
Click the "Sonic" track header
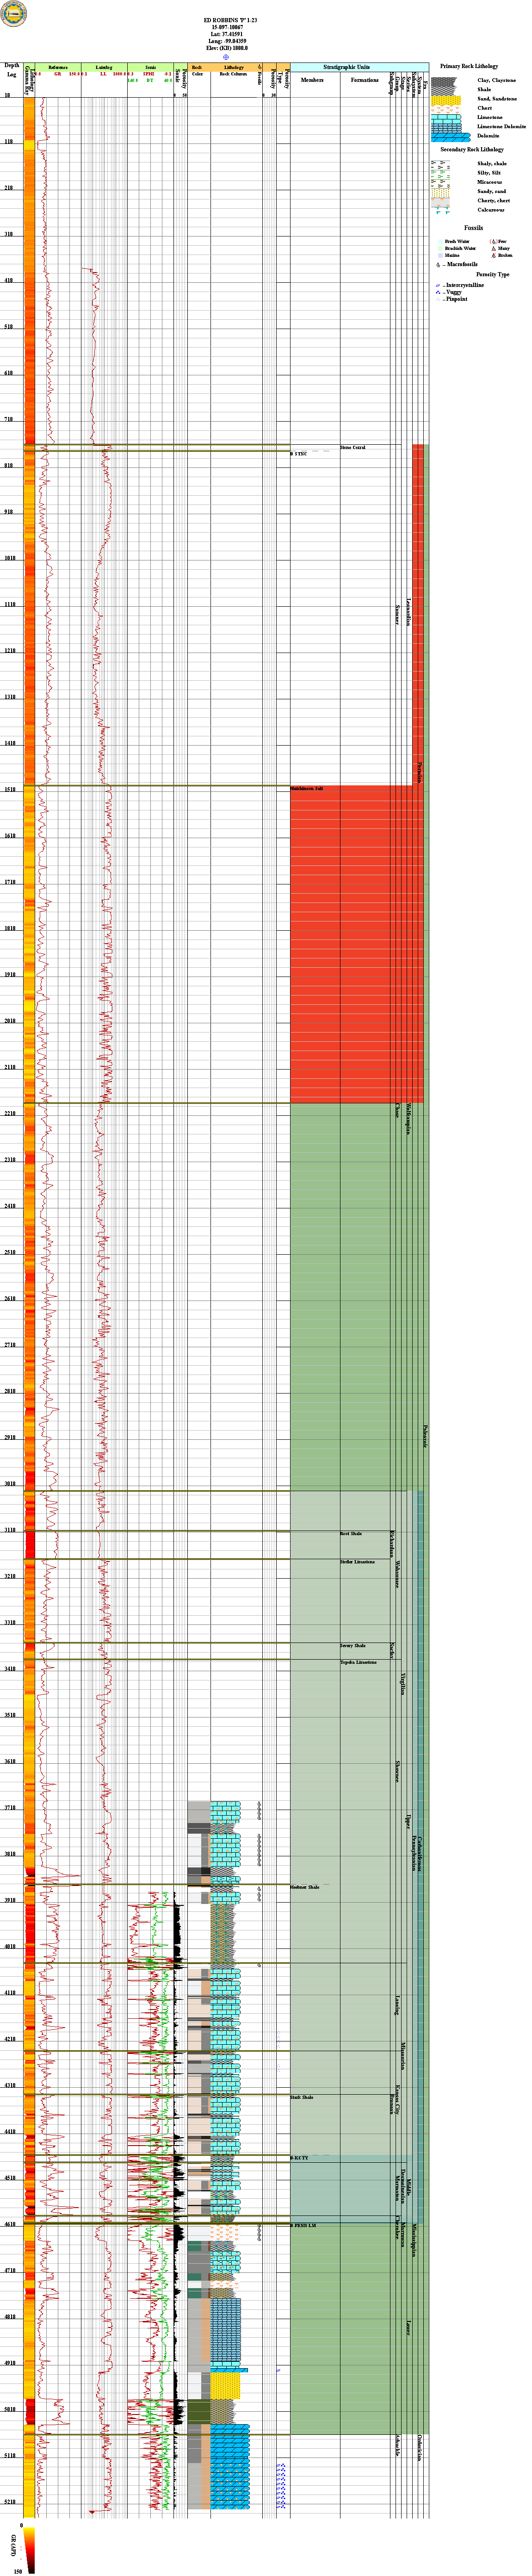click(150, 67)
